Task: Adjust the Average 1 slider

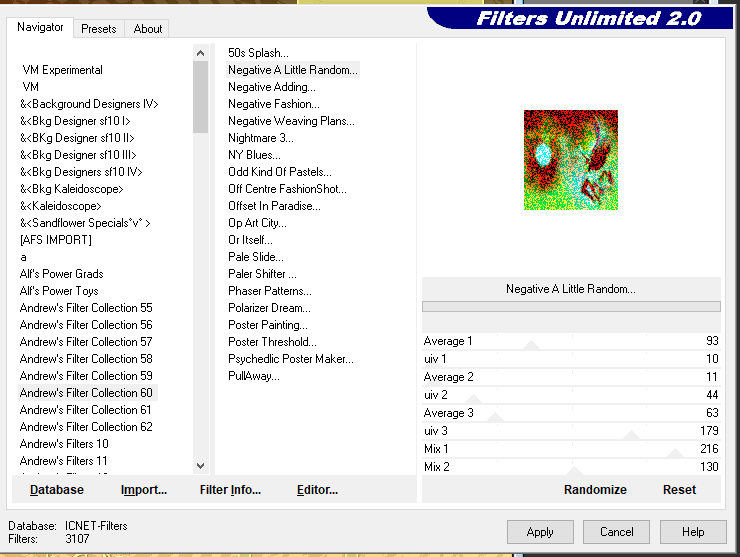Action: click(x=532, y=345)
